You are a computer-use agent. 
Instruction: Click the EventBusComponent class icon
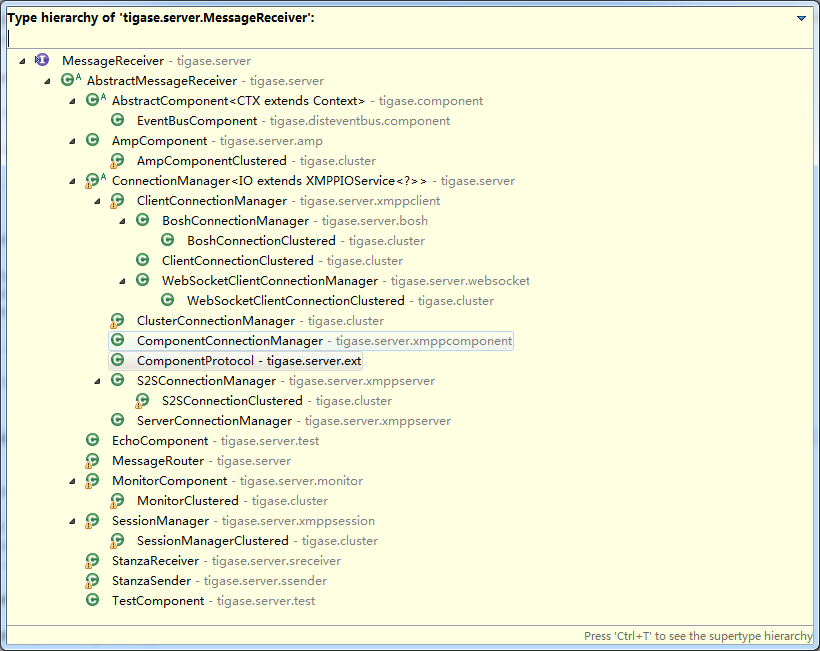pyautogui.click(x=118, y=120)
